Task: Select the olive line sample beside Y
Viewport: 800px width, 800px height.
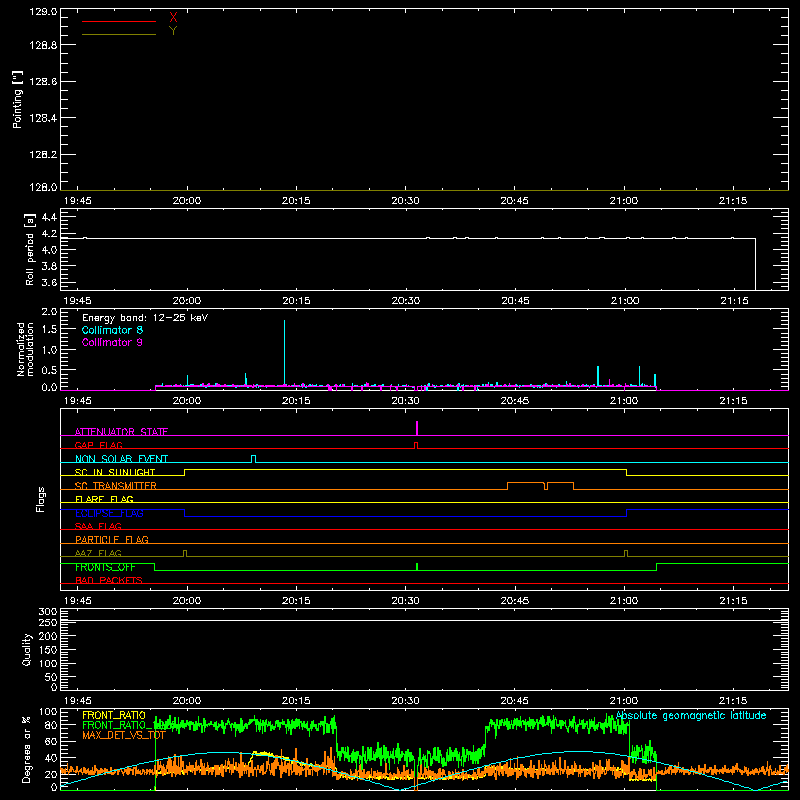Action: [119, 34]
